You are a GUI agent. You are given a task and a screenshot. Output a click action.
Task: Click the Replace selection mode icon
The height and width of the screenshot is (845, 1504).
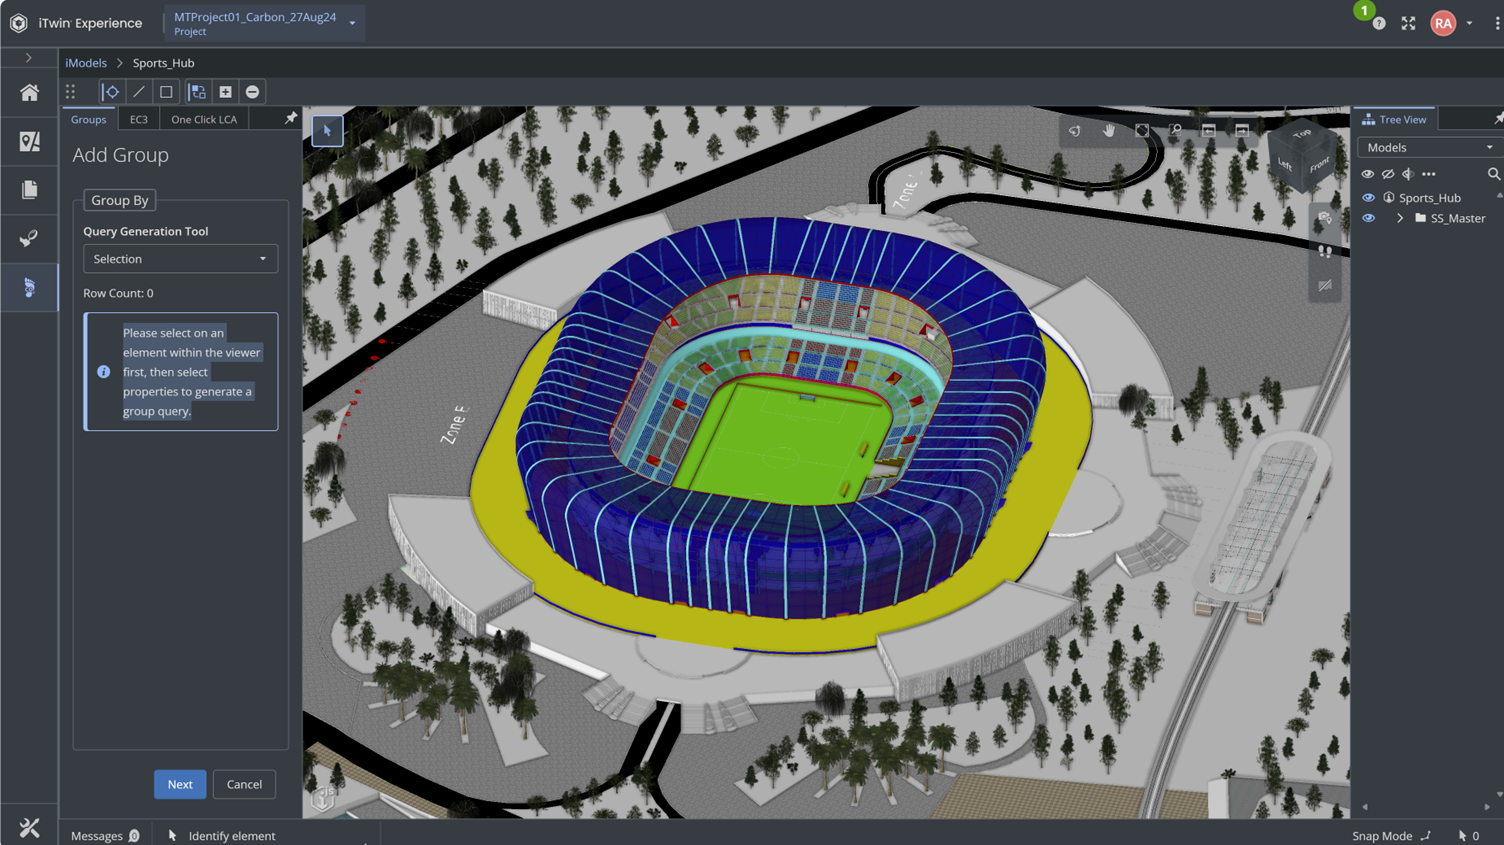click(198, 92)
